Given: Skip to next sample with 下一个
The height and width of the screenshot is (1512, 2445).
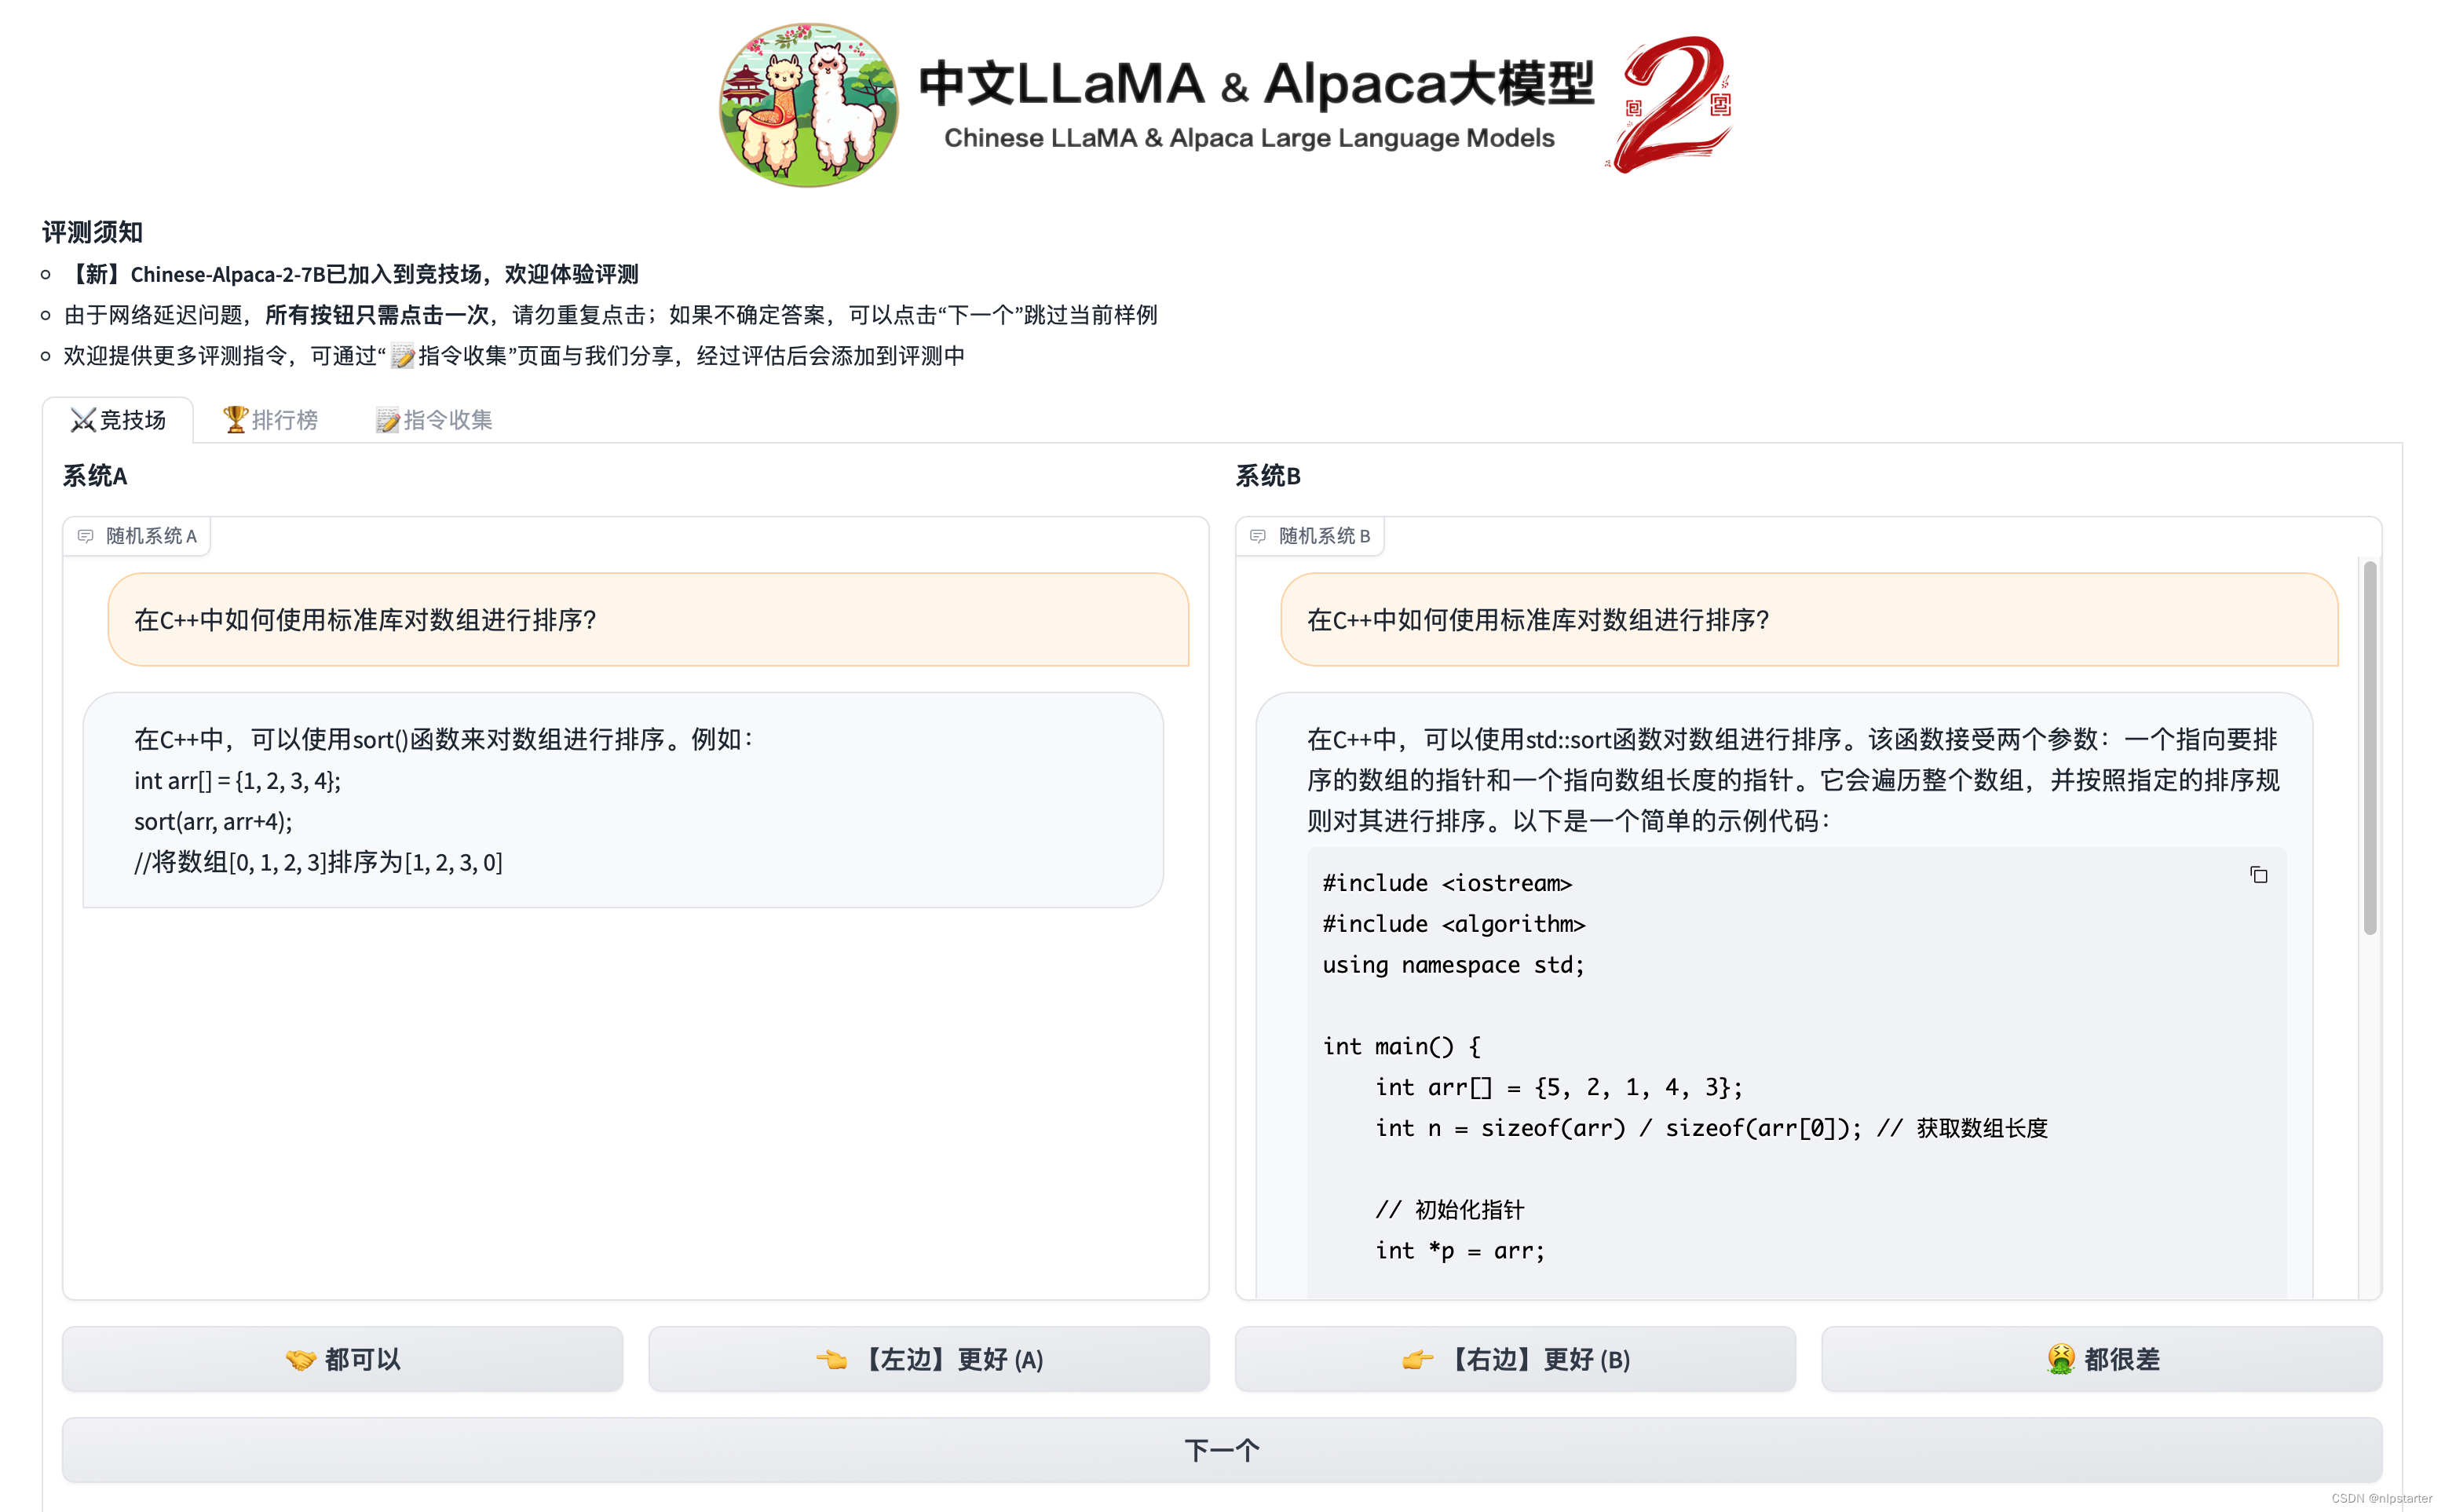Looking at the screenshot, I should click(x=1221, y=1449).
